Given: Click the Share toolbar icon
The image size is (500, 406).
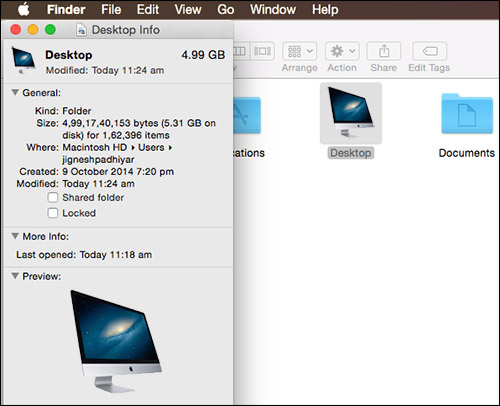Looking at the screenshot, I should (384, 51).
